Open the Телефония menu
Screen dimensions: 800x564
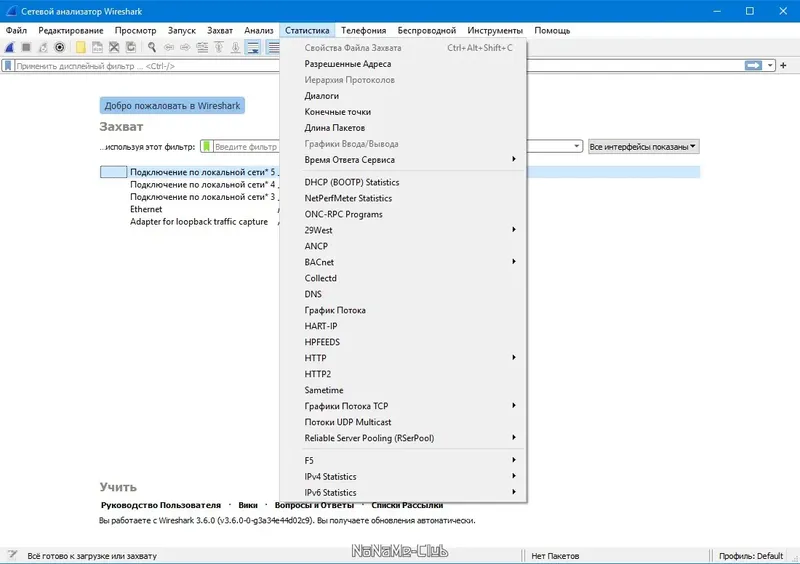pyautogui.click(x=363, y=31)
